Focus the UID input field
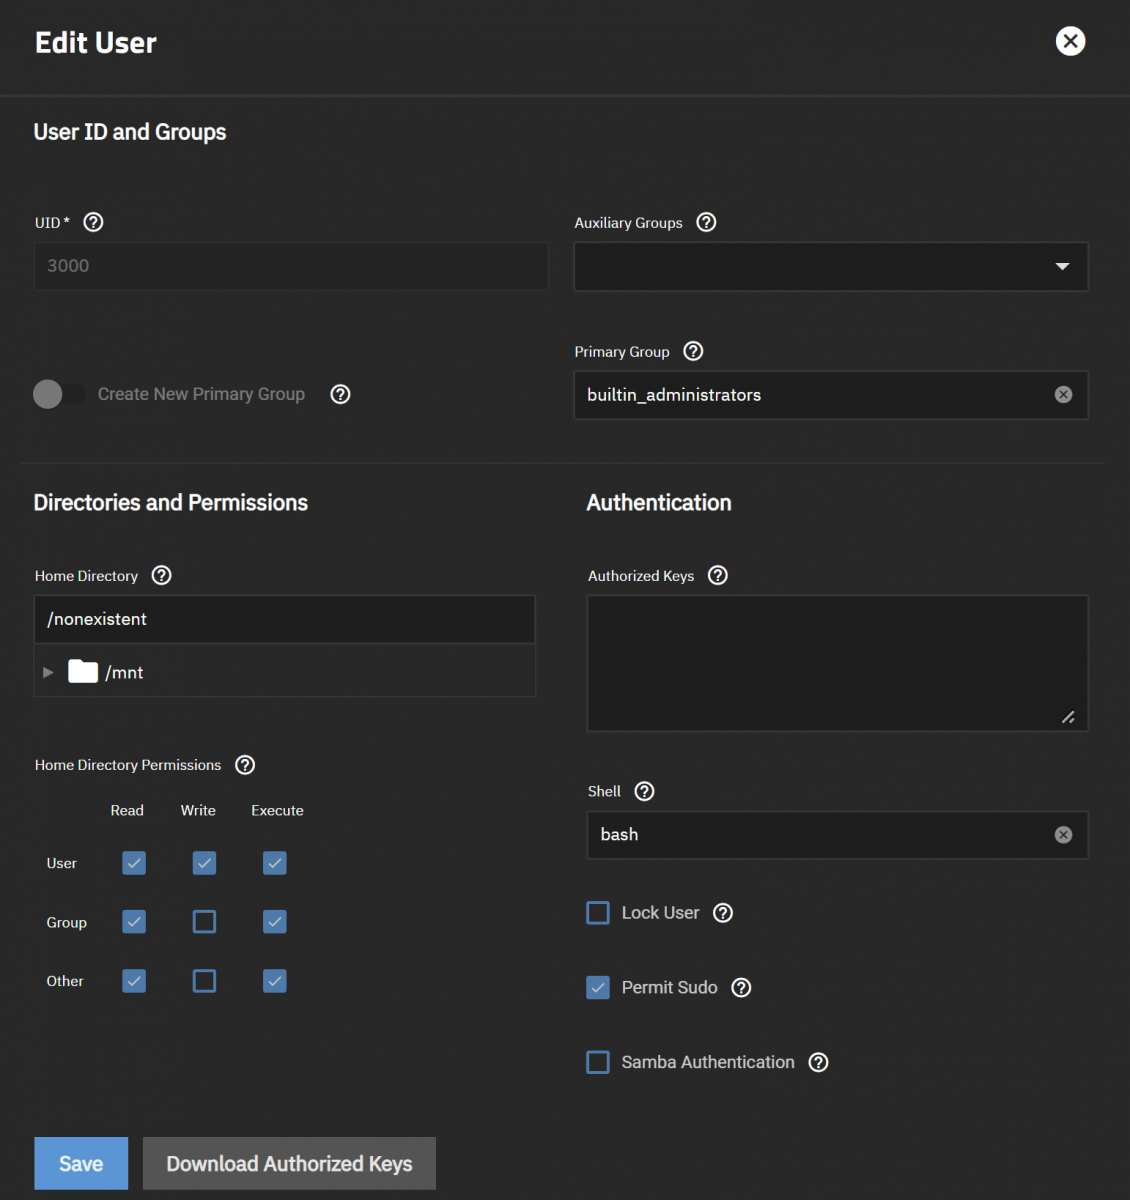Image resolution: width=1130 pixels, height=1200 pixels. coord(291,266)
